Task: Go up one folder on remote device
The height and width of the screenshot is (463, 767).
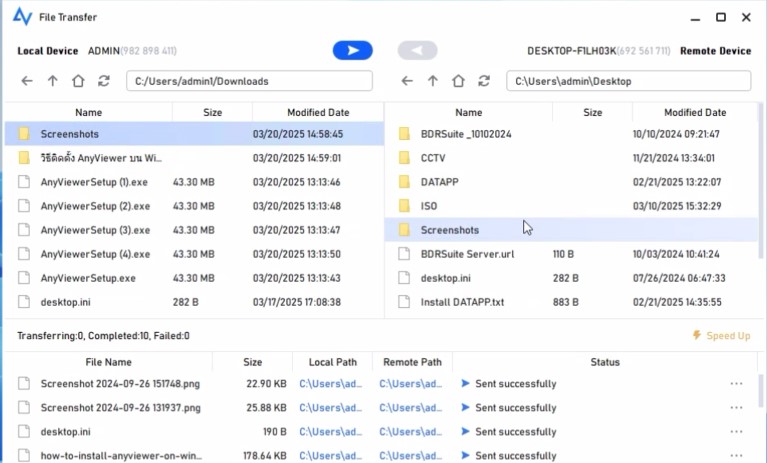Action: tap(433, 81)
